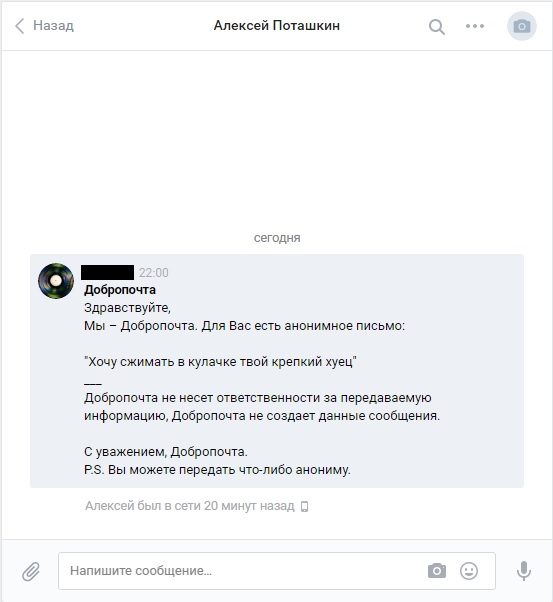Click the blacked-out sender name

[x=108, y=272]
